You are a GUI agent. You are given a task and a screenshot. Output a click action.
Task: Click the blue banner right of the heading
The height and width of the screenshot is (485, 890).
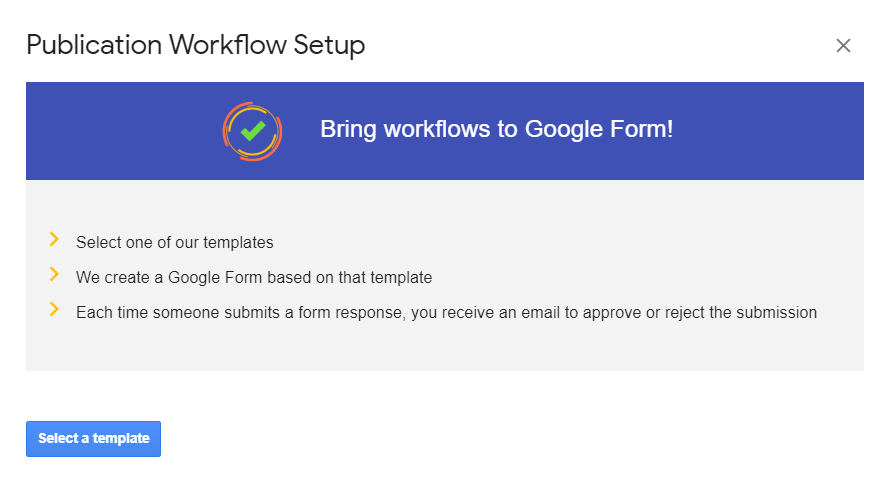tap(770, 131)
